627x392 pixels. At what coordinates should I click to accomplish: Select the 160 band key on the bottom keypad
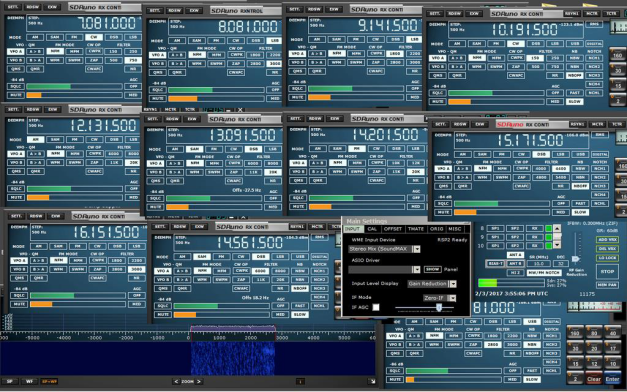click(575, 333)
